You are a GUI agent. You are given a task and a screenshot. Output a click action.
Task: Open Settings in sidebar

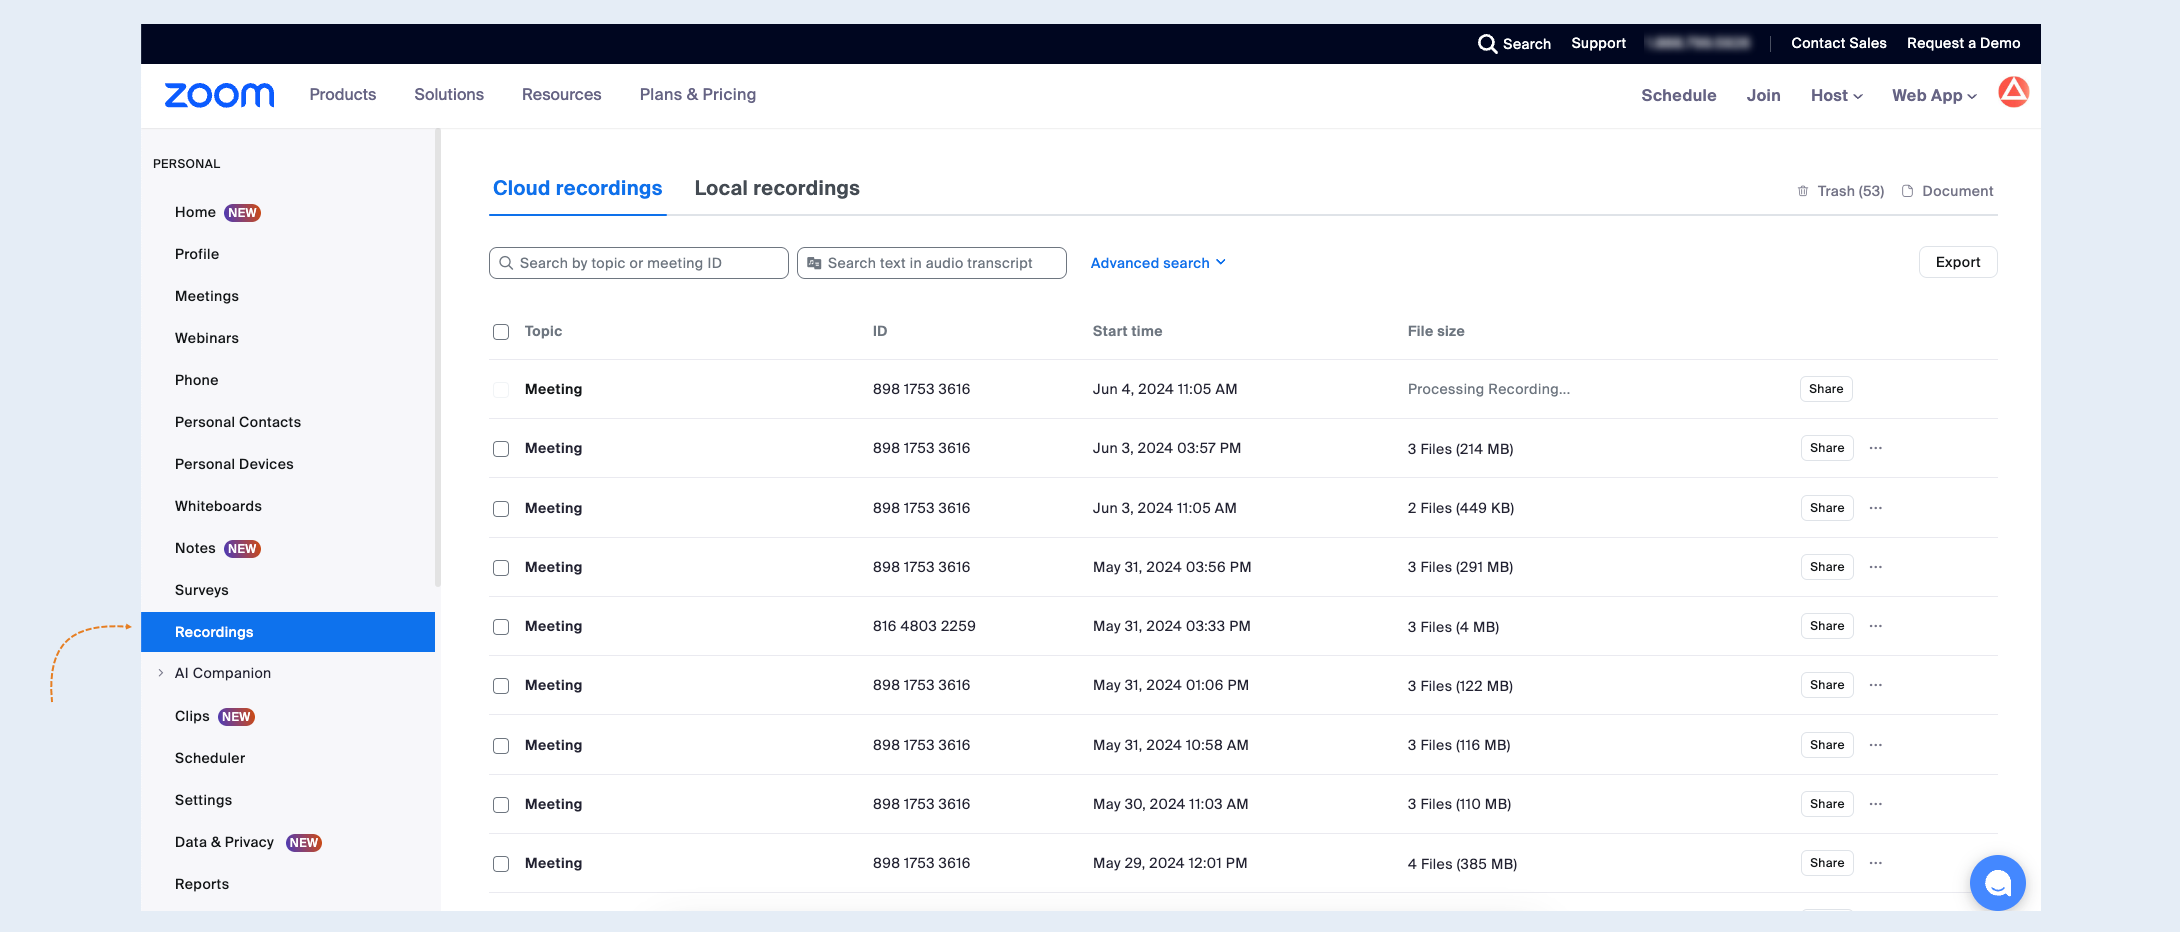[203, 800]
